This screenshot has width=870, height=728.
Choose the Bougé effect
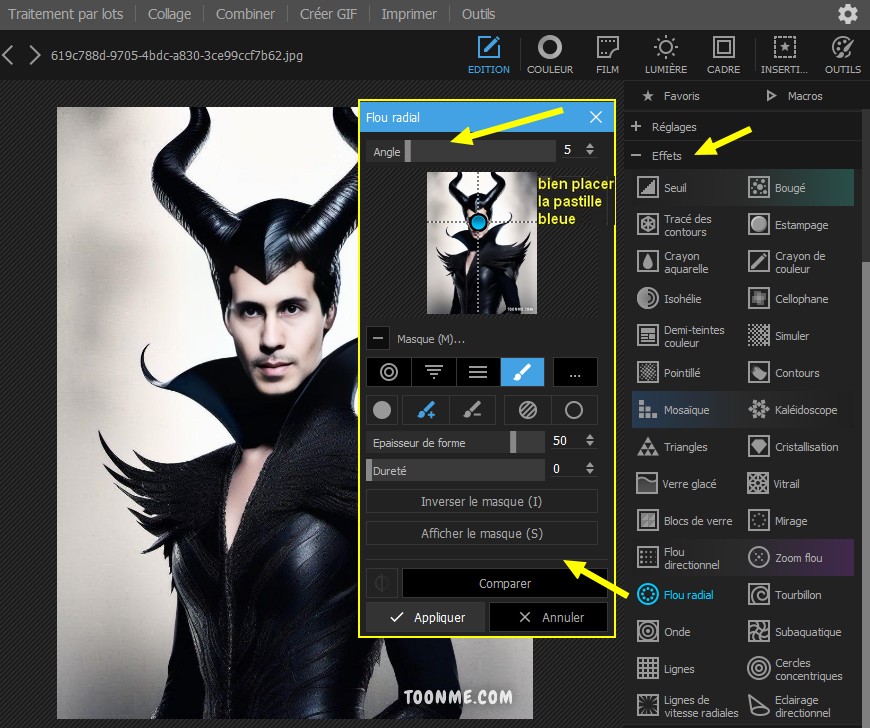[798, 188]
